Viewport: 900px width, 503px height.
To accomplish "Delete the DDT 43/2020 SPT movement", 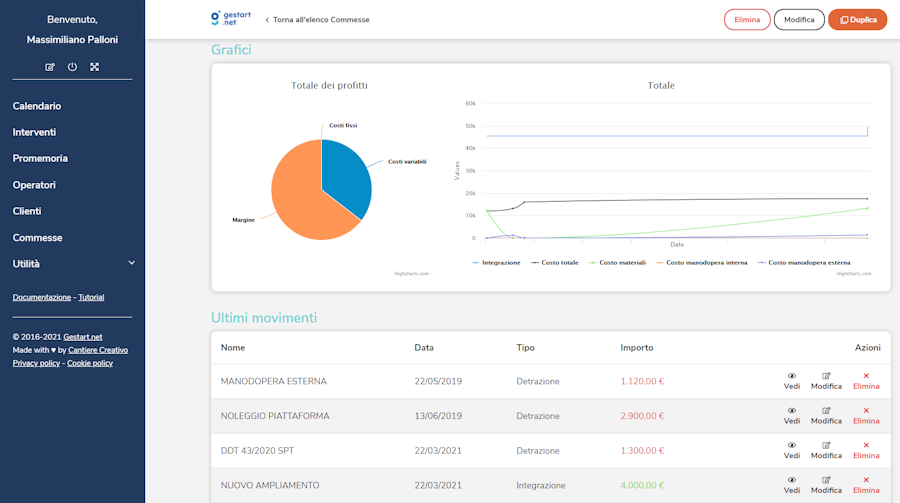I will [866, 451].
